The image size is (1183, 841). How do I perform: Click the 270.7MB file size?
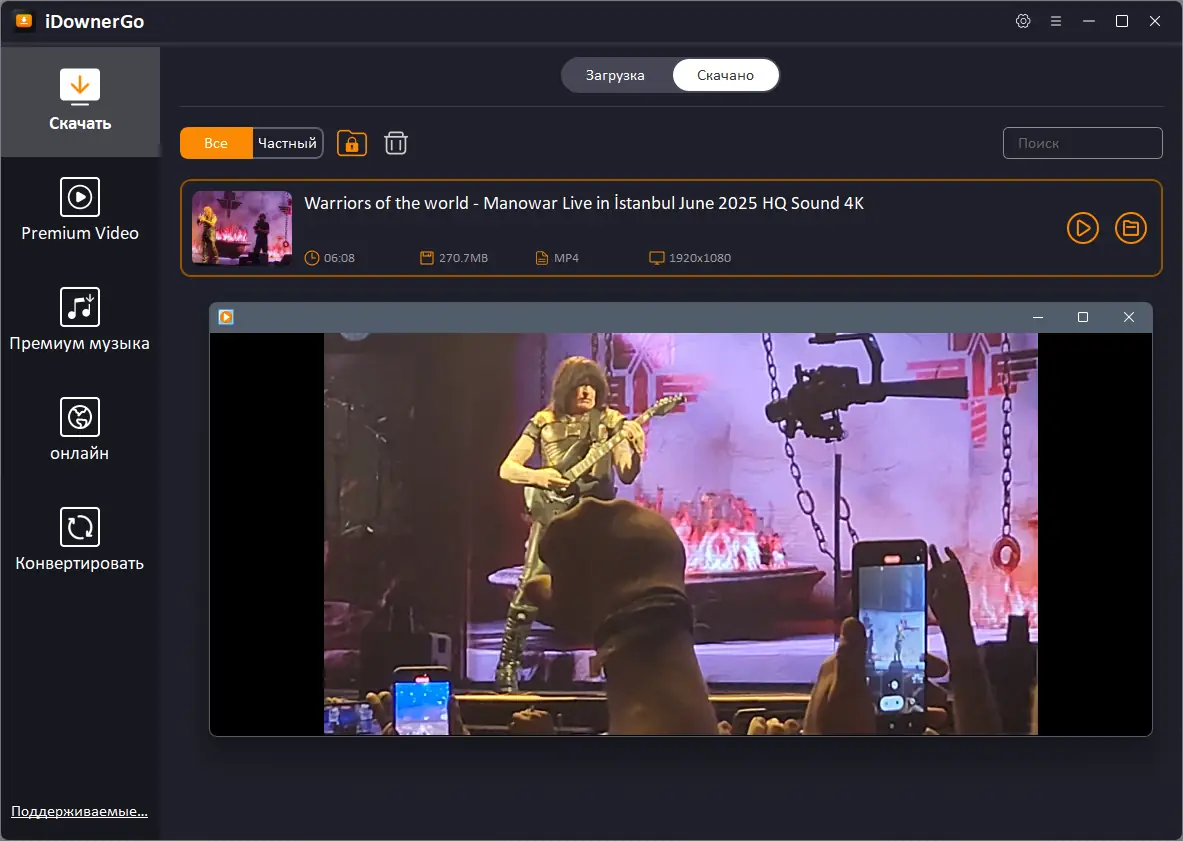point(463,258)
